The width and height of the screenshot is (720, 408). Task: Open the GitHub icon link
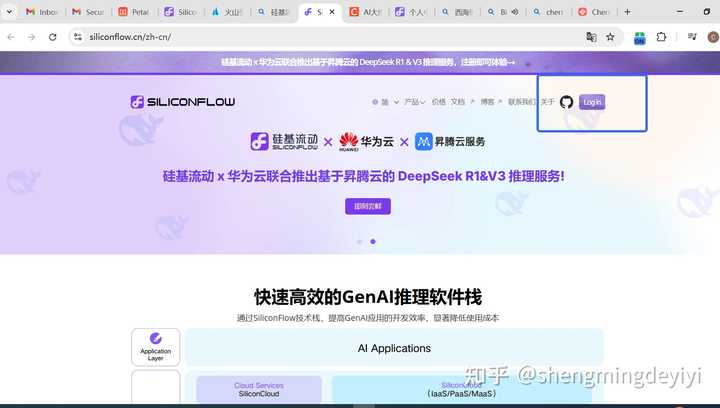[566, 102]
